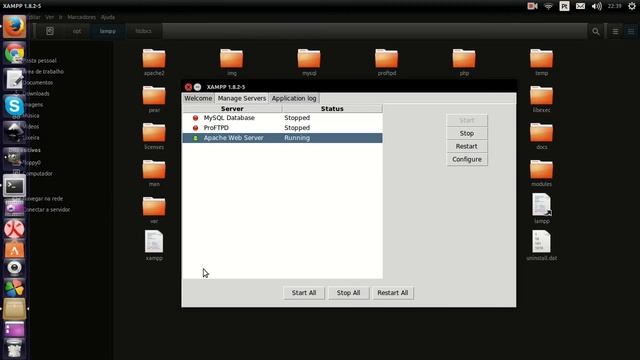Select the ProFTPD row
640x360 pixels.
(282, 128)
